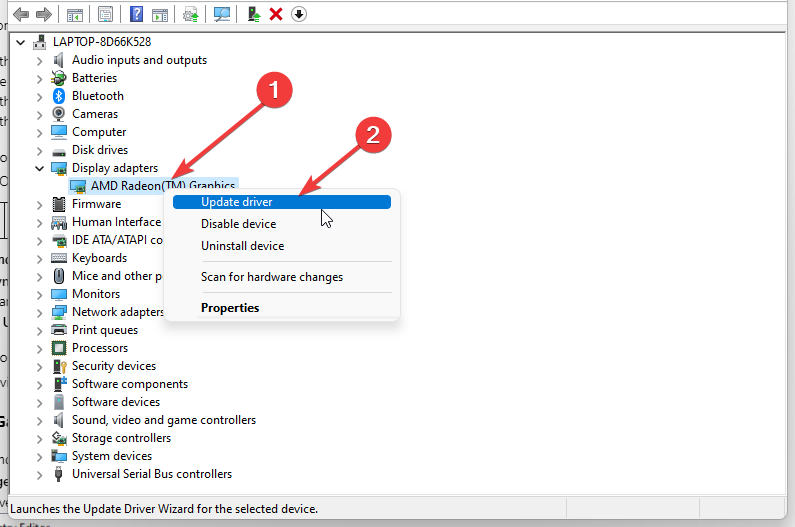
Task: Select the Universal Serial Bus controllers plug icon
Action: [x=58, y=474]
